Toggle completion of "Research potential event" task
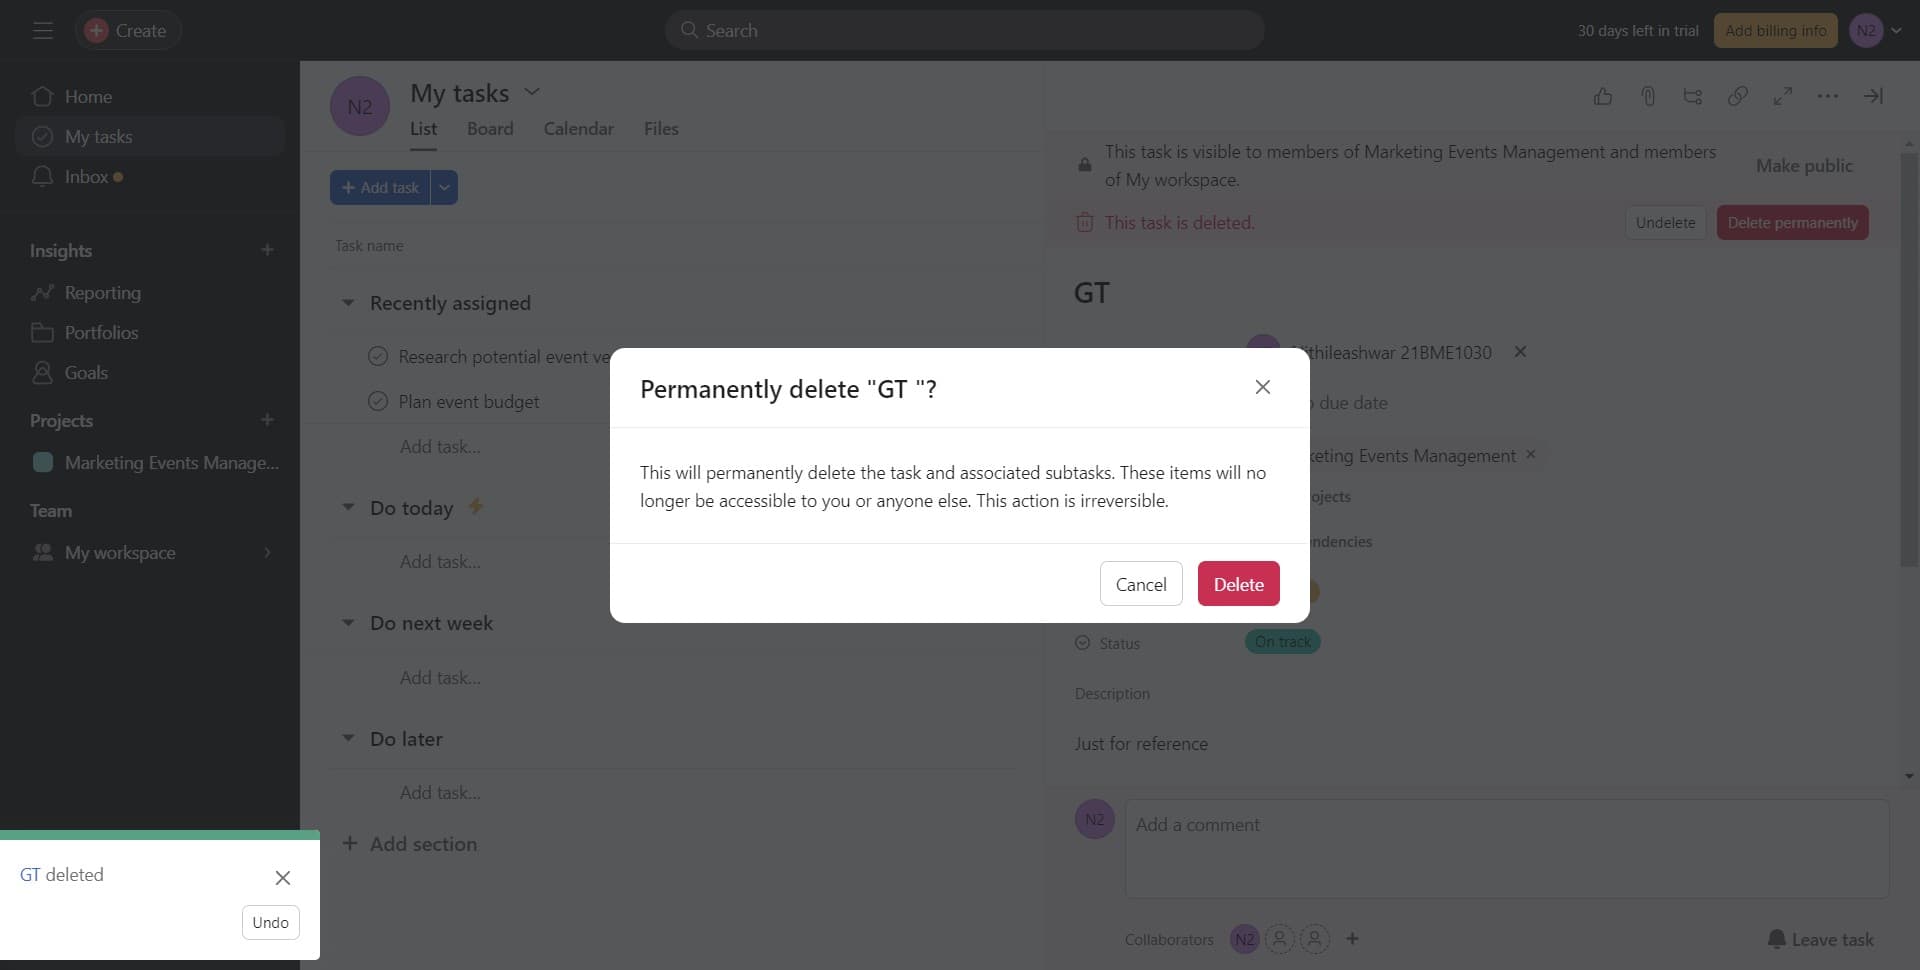Image resolution: width=1920 pixels, height=970 pixels. tap(377, 355)
